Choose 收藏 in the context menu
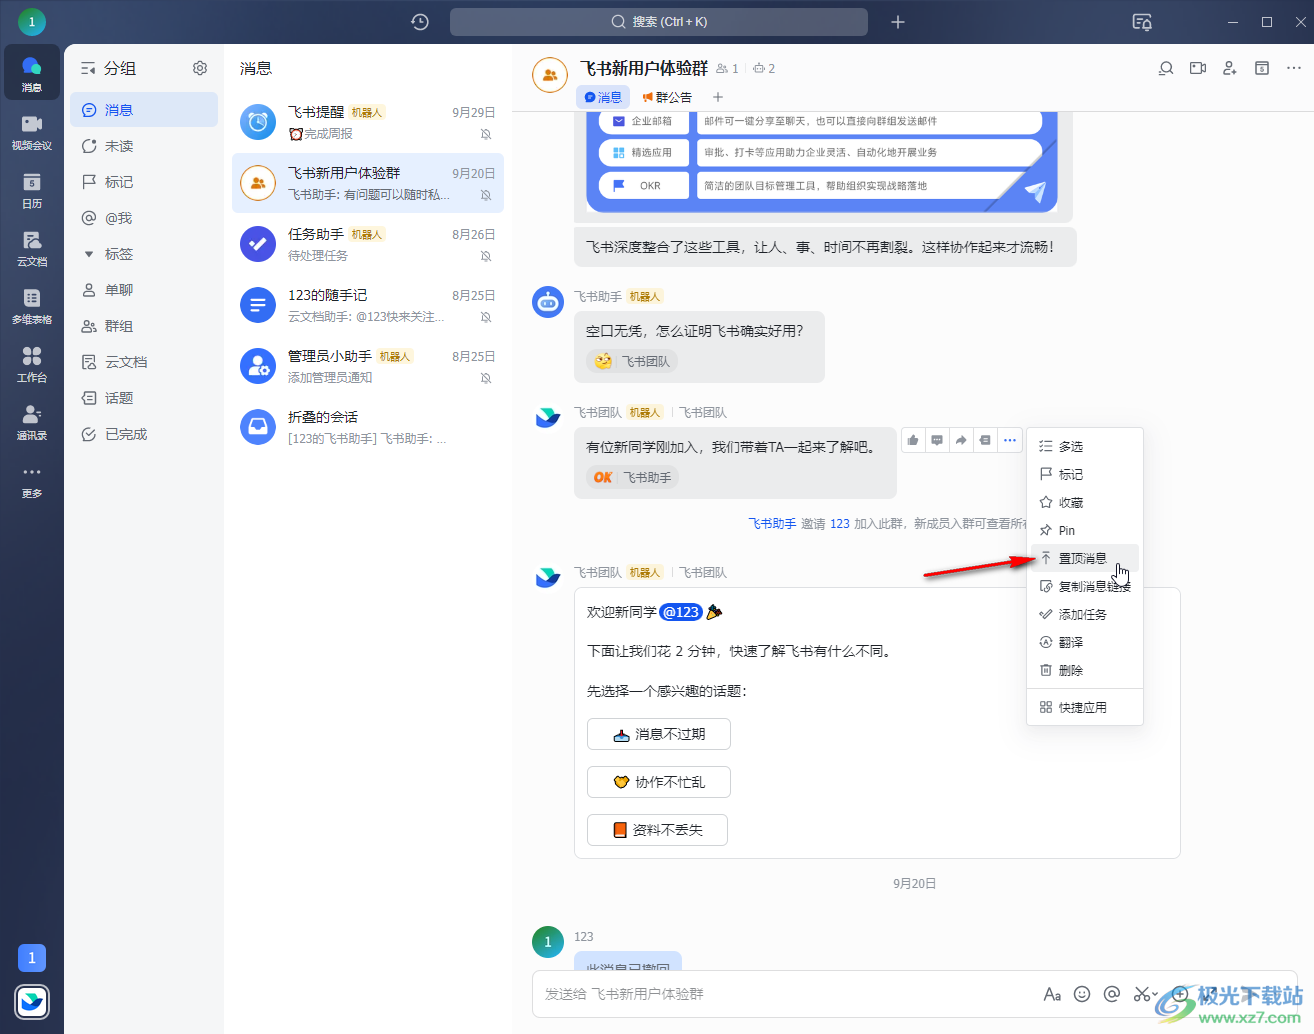The height and width of the screenshot is (1034, 1314). point(1085,502)
